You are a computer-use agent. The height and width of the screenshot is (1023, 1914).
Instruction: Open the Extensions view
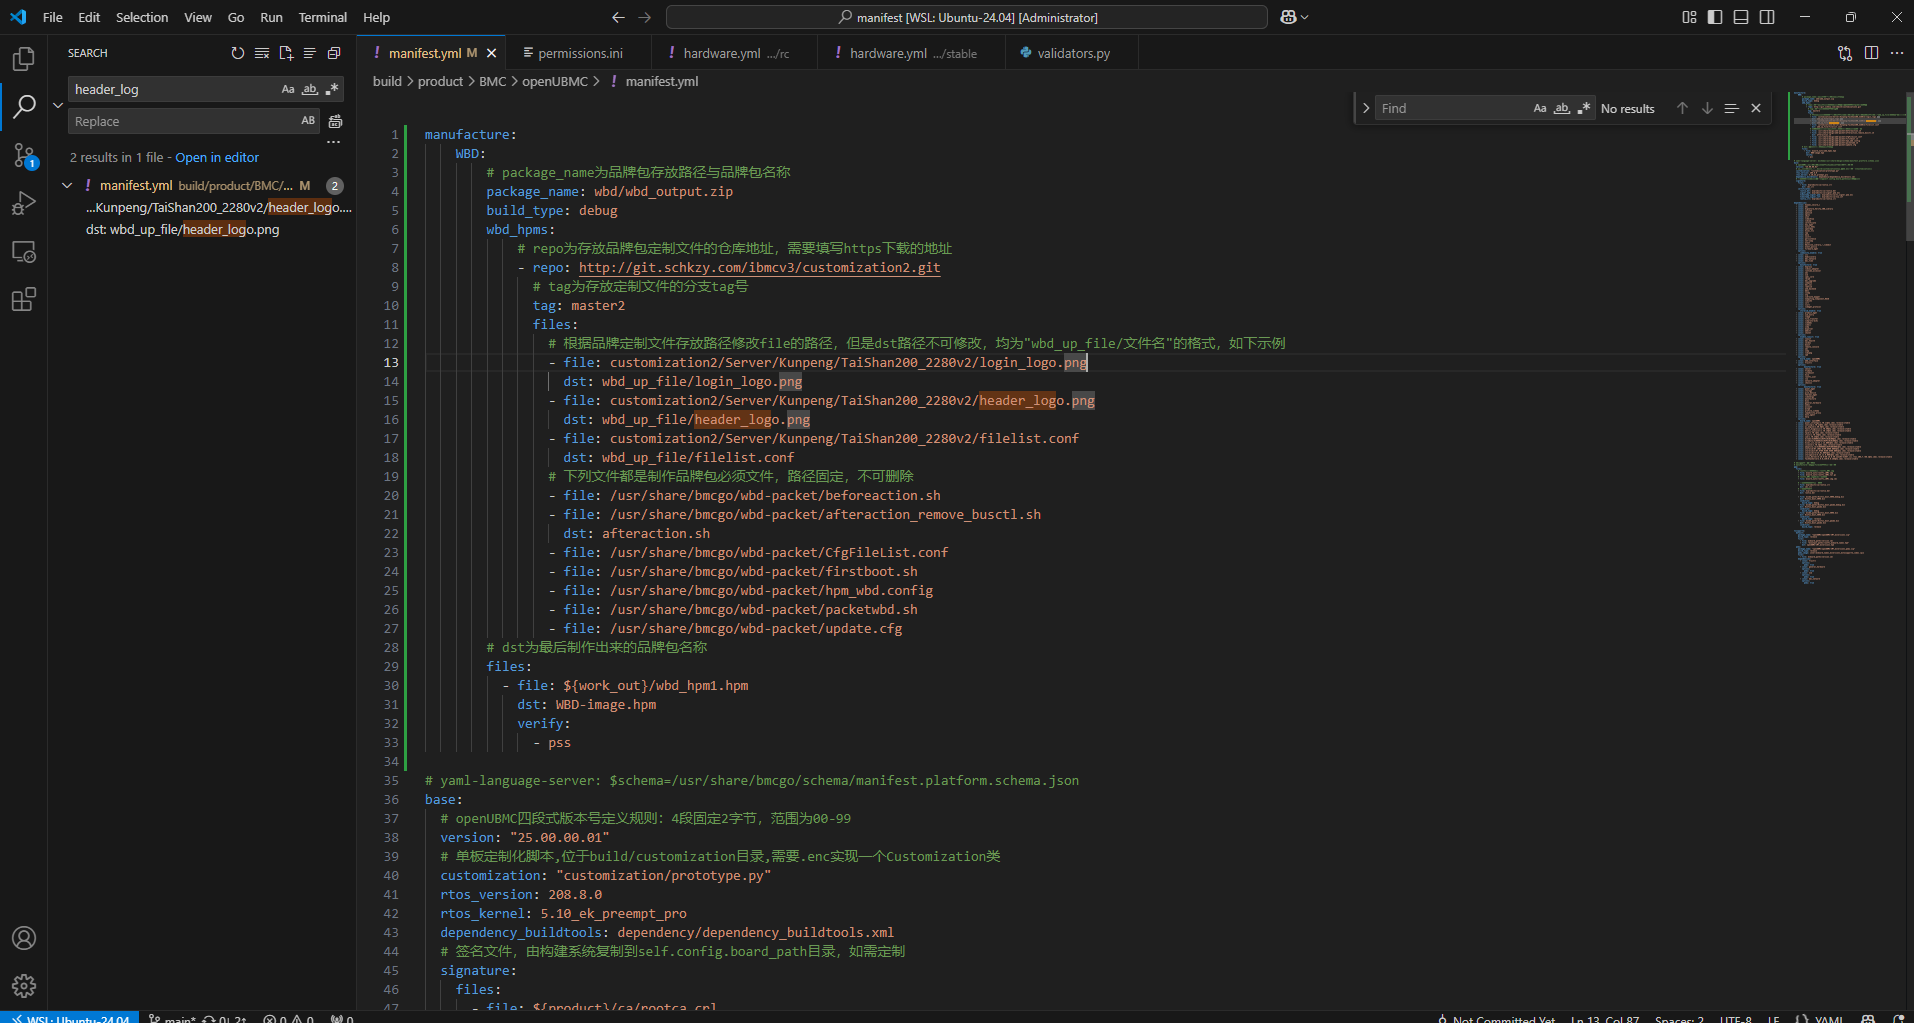[24, 299]
